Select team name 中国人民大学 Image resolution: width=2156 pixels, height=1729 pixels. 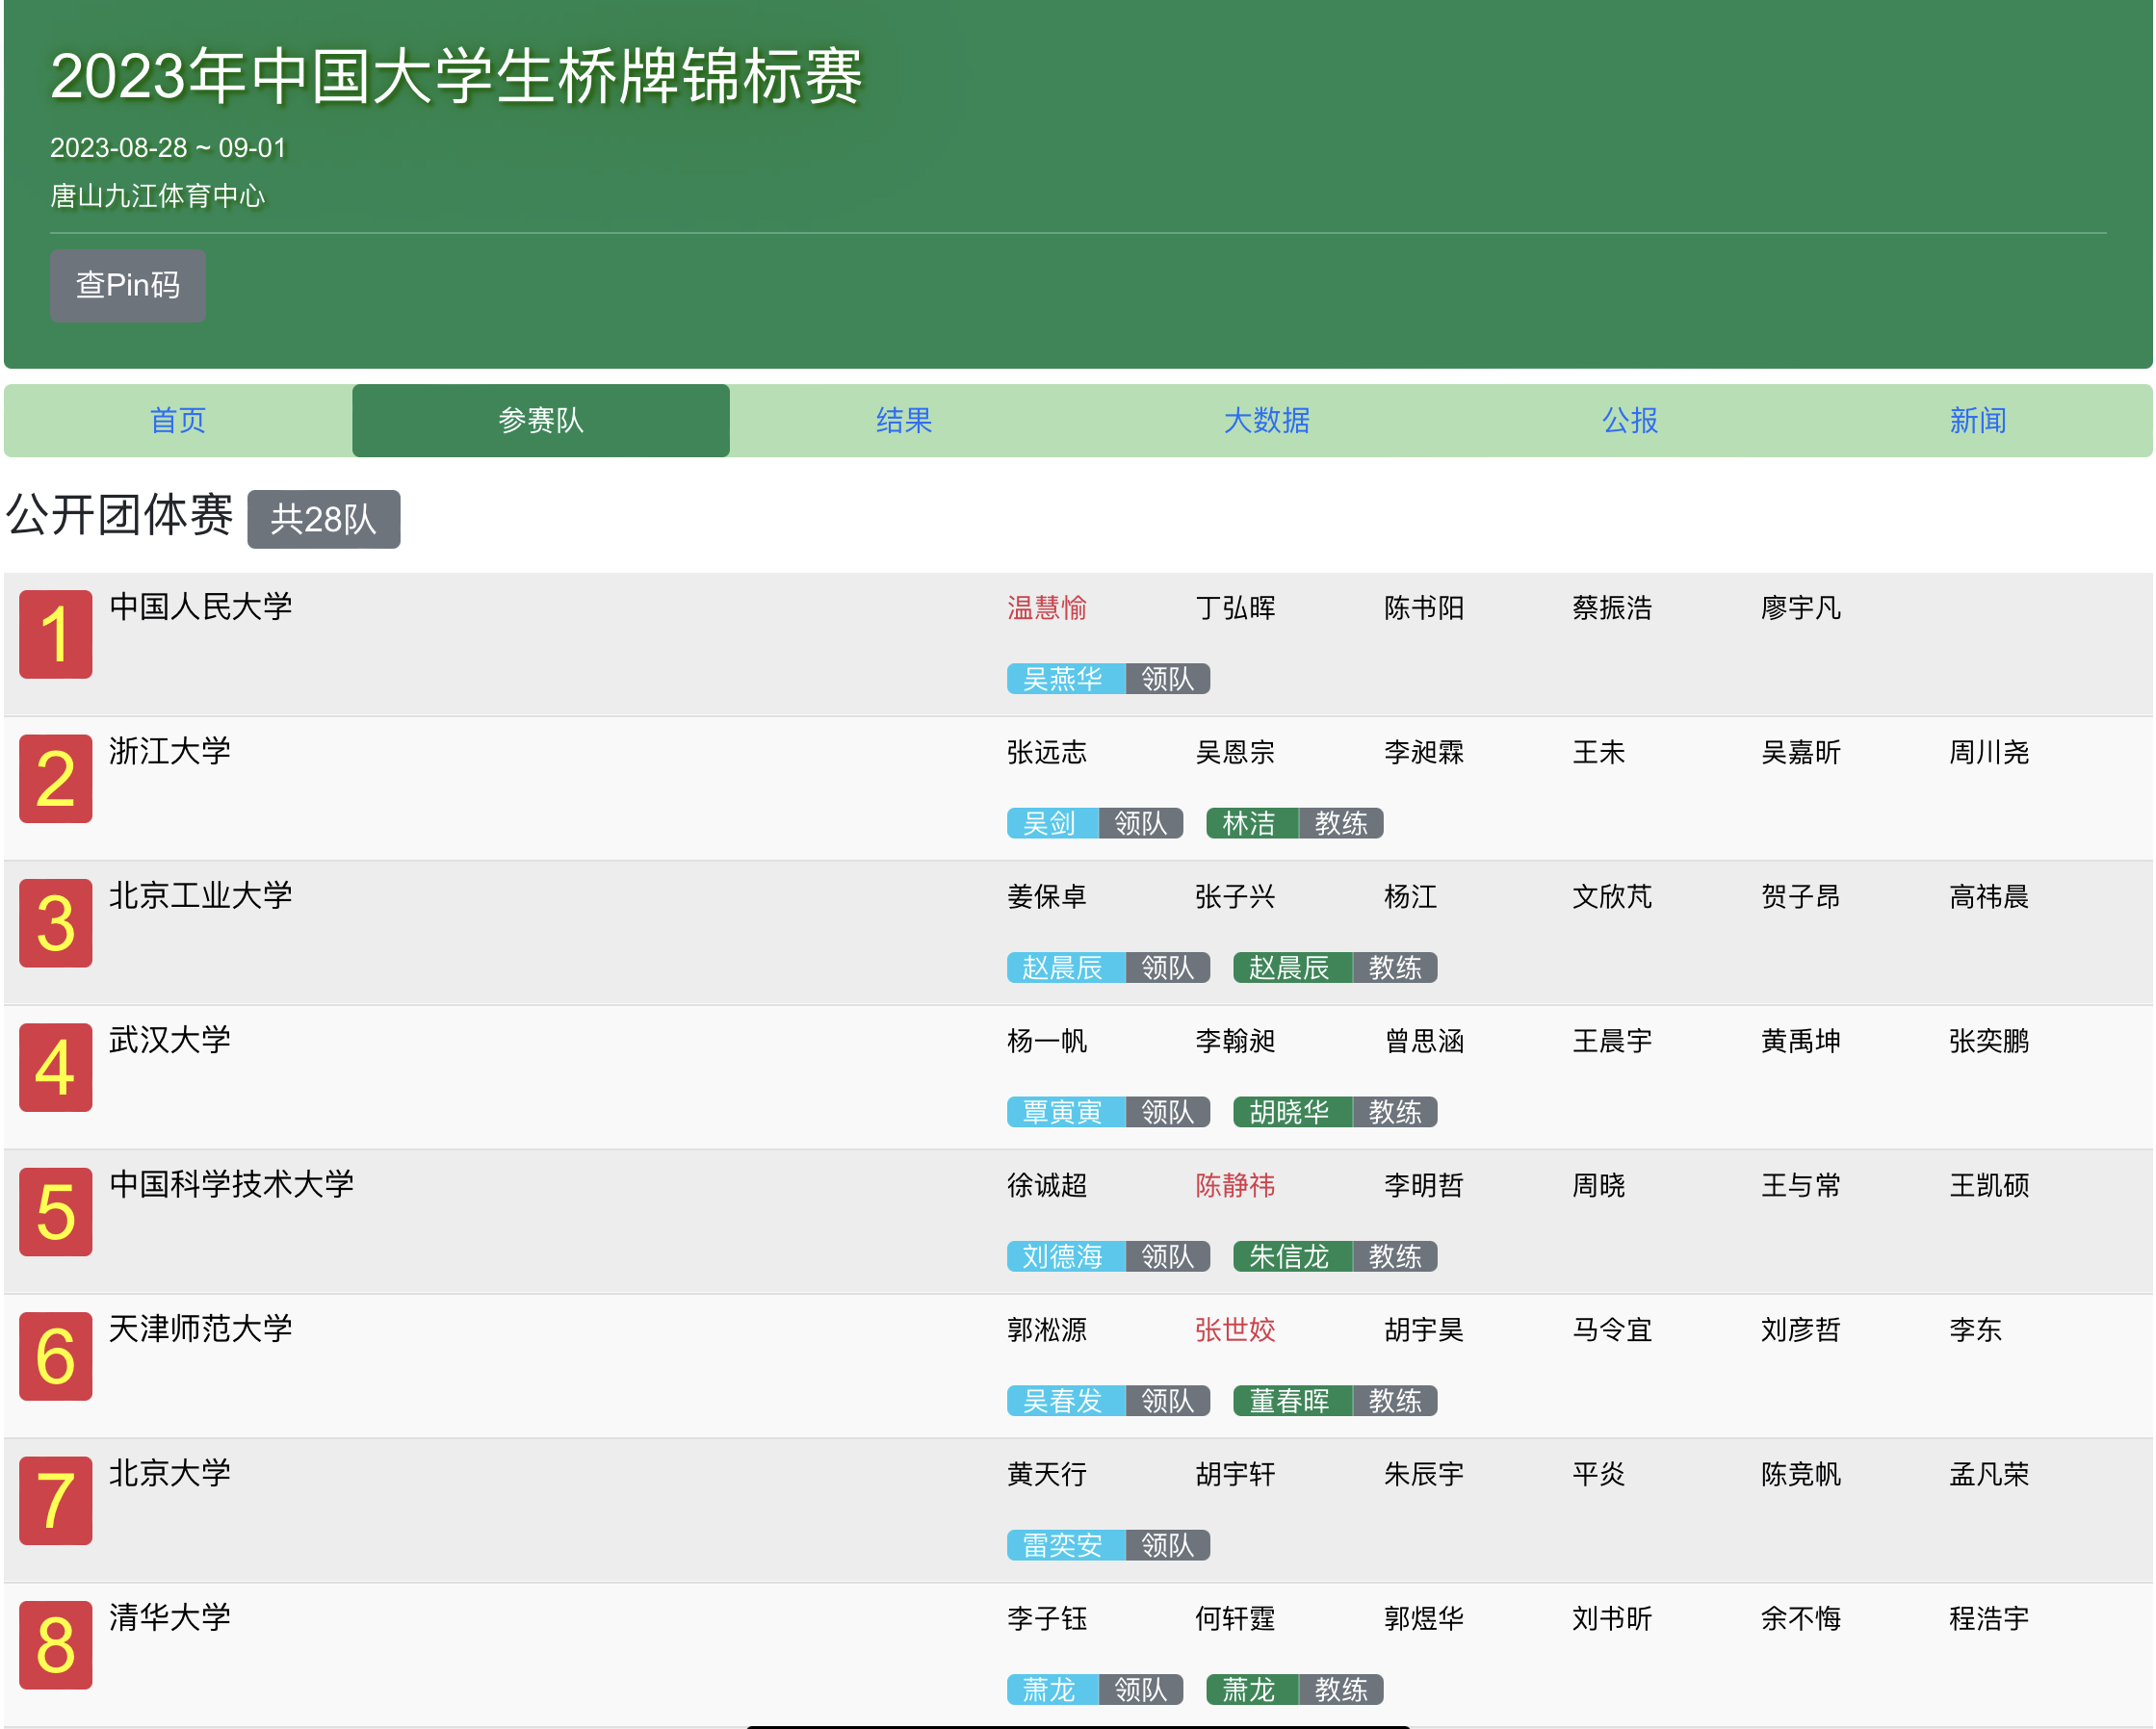(x=201, y=606)
